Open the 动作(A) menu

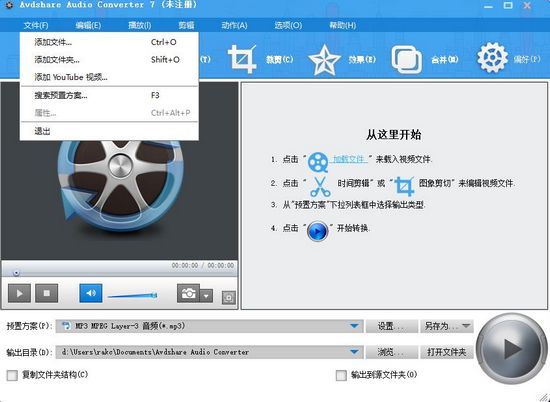[x=234, y=25]
